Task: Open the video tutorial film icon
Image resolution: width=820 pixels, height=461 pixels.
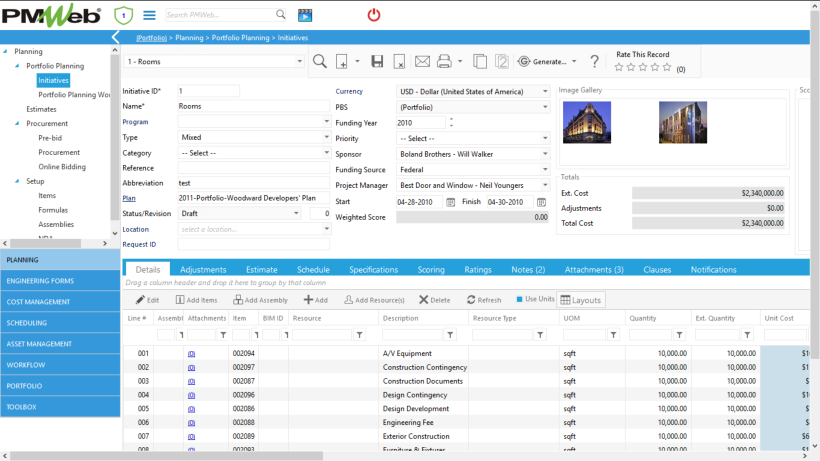Action: (305, 15)
